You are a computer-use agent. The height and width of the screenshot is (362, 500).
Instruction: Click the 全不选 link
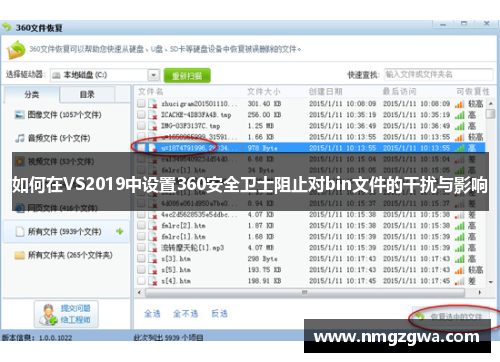[186, 313]
